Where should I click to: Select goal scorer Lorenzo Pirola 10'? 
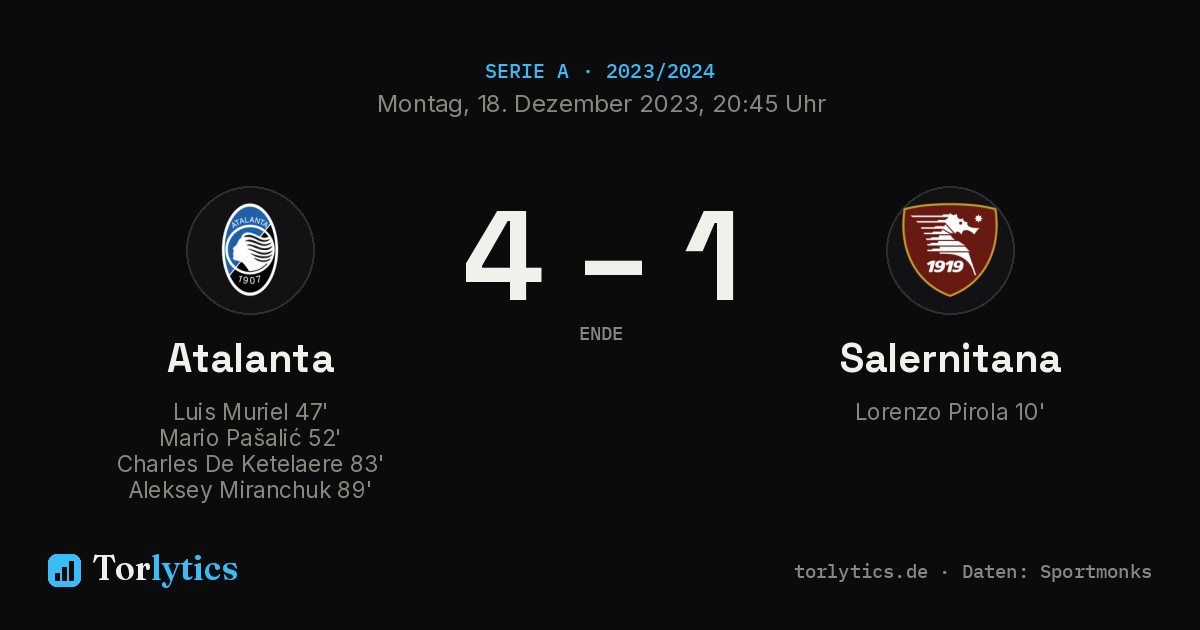950,412
